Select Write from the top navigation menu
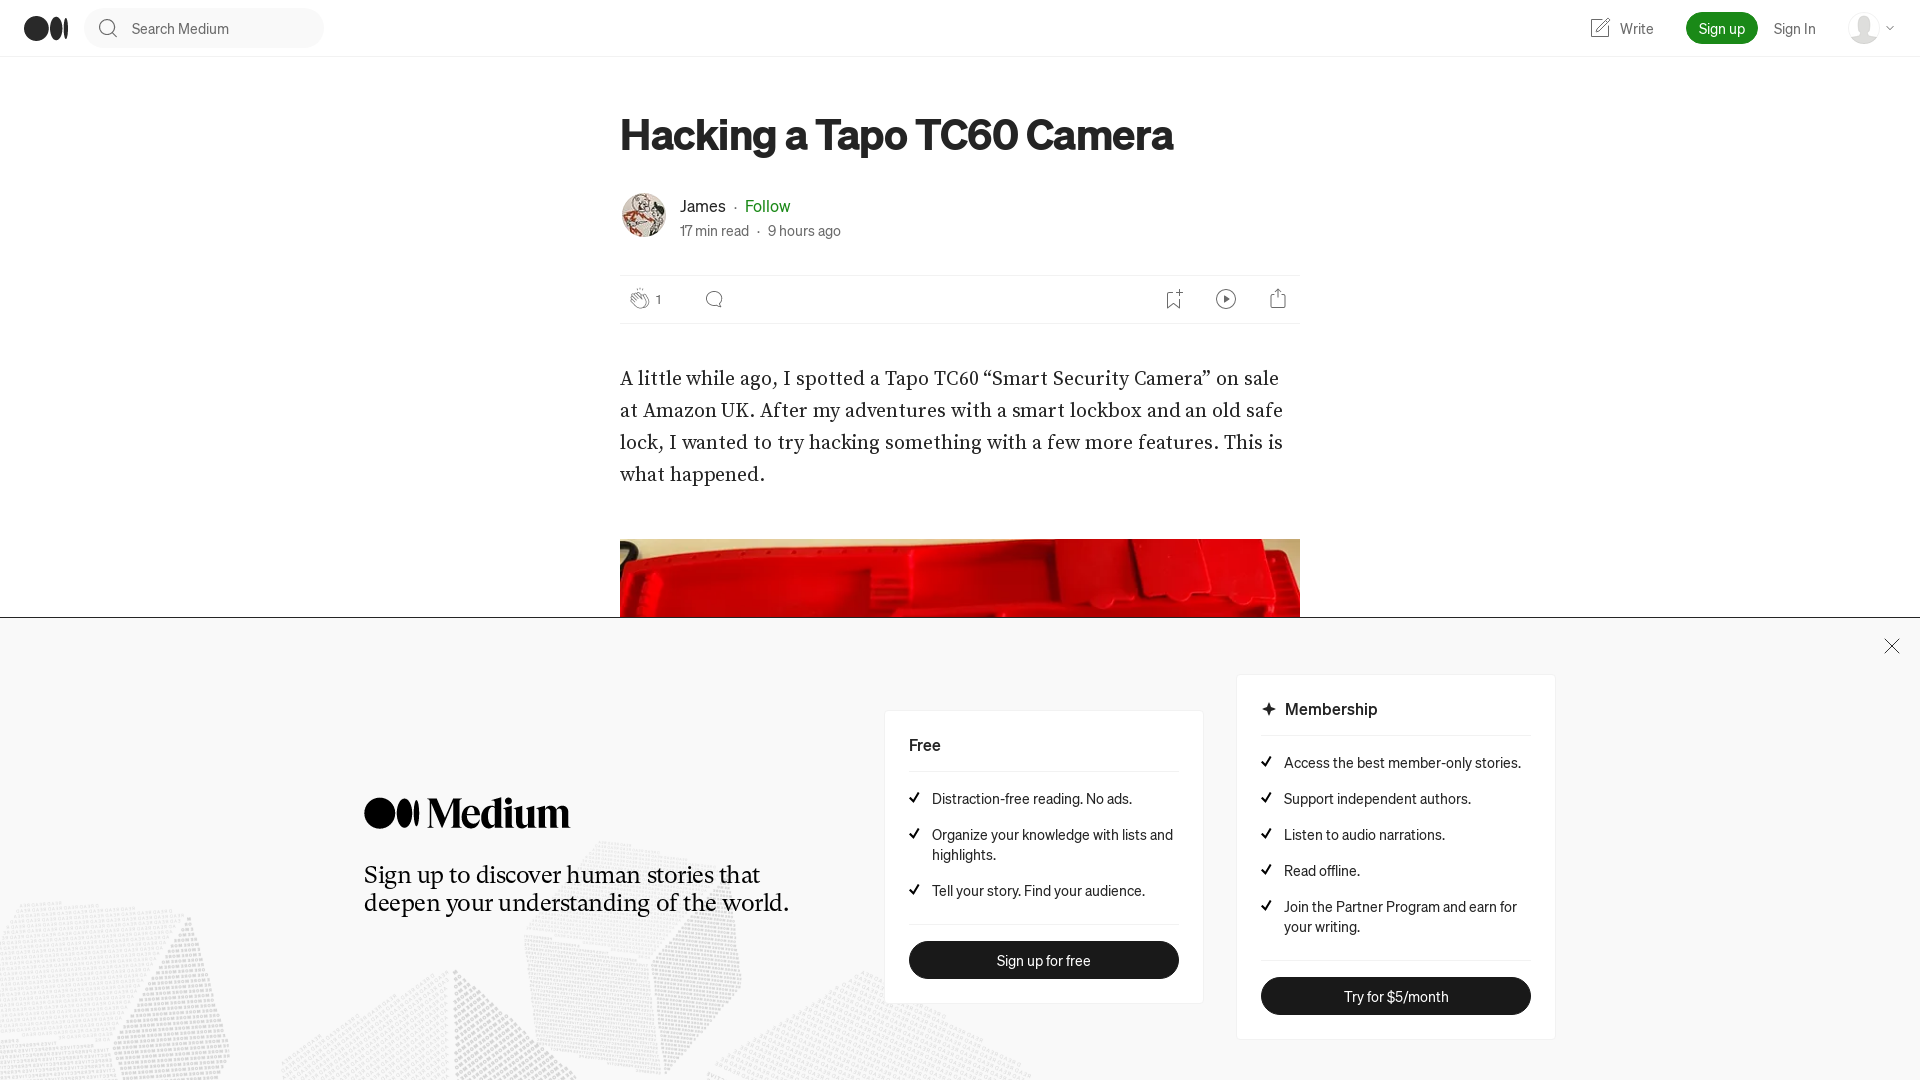 [1621, 28]
